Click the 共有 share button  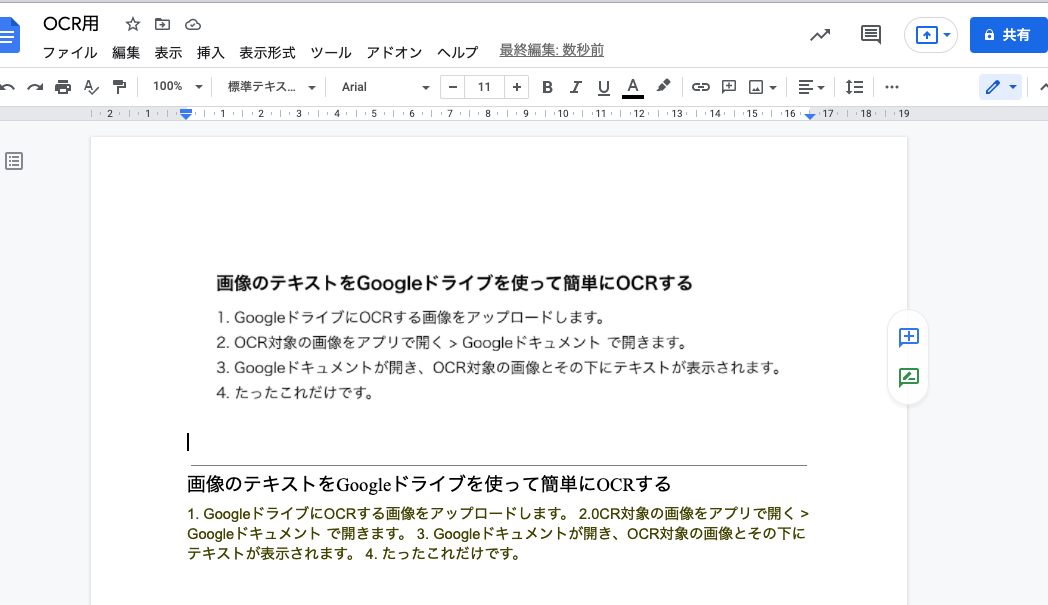click(x=1009, y=35)
